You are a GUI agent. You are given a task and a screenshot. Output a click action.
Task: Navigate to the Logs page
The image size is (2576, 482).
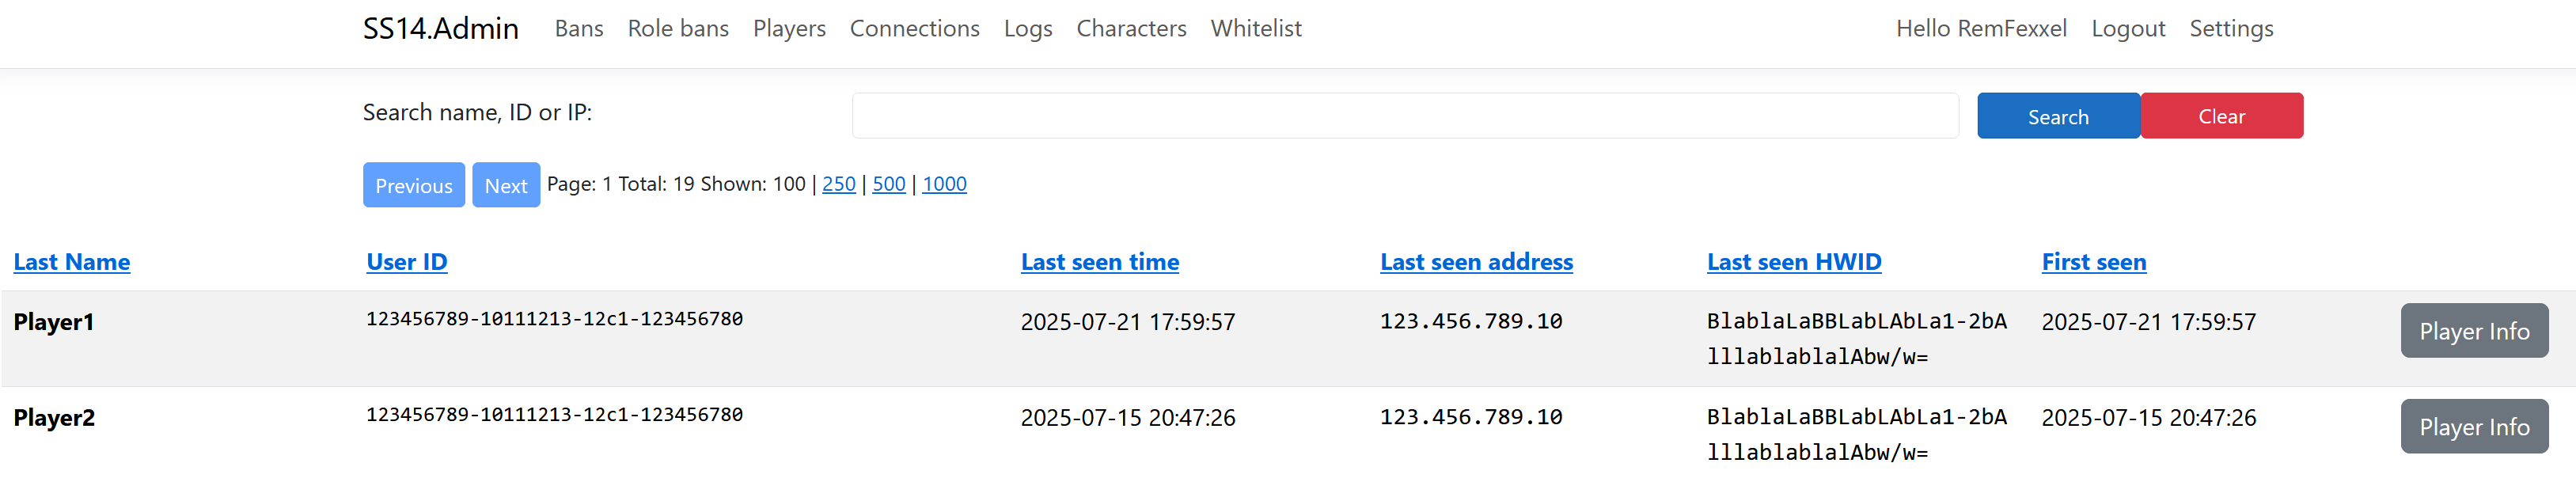coord(1028,29)
